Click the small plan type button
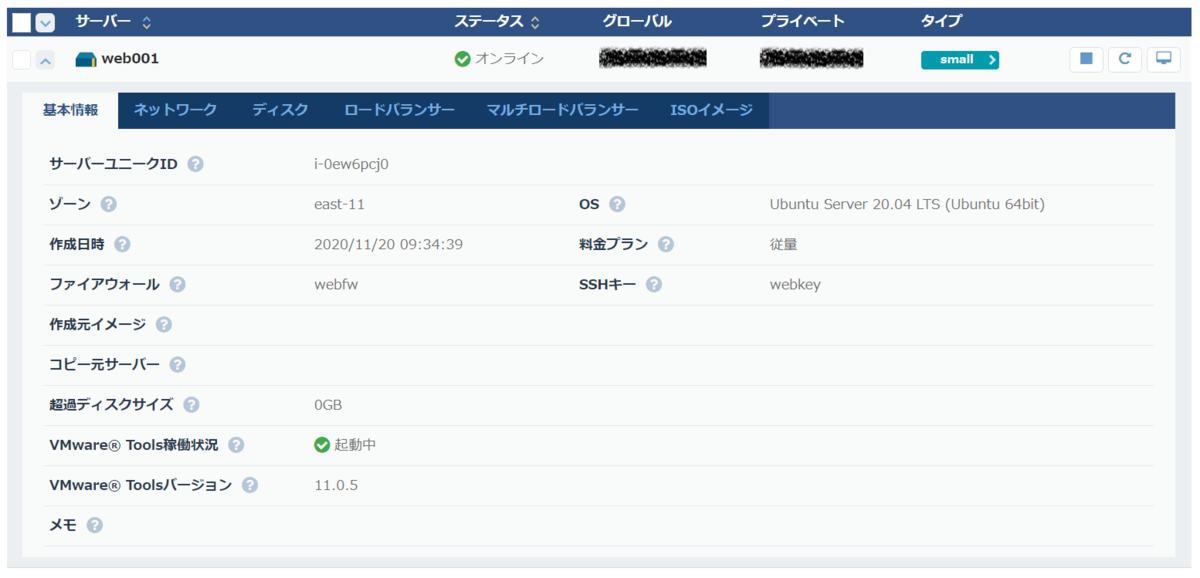 pyautogui.click(x=960, y=59)
